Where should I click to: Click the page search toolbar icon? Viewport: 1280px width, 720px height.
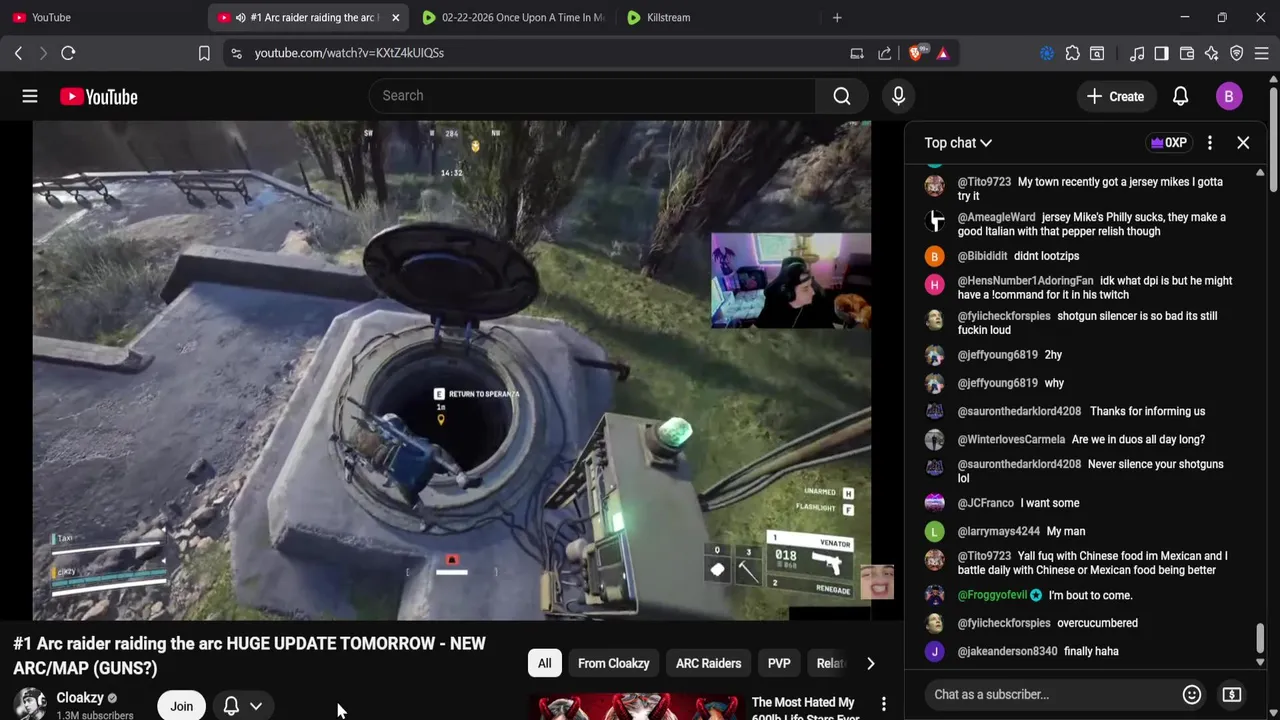click(1097, 53)
